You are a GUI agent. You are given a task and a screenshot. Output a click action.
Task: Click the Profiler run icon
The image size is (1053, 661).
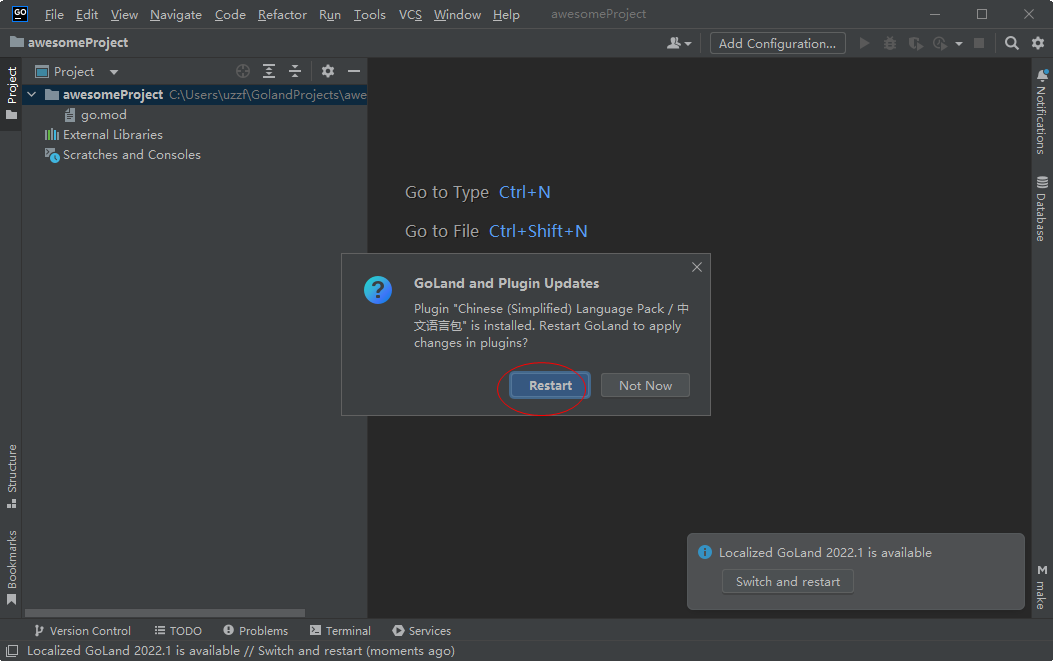click(940, 43)
